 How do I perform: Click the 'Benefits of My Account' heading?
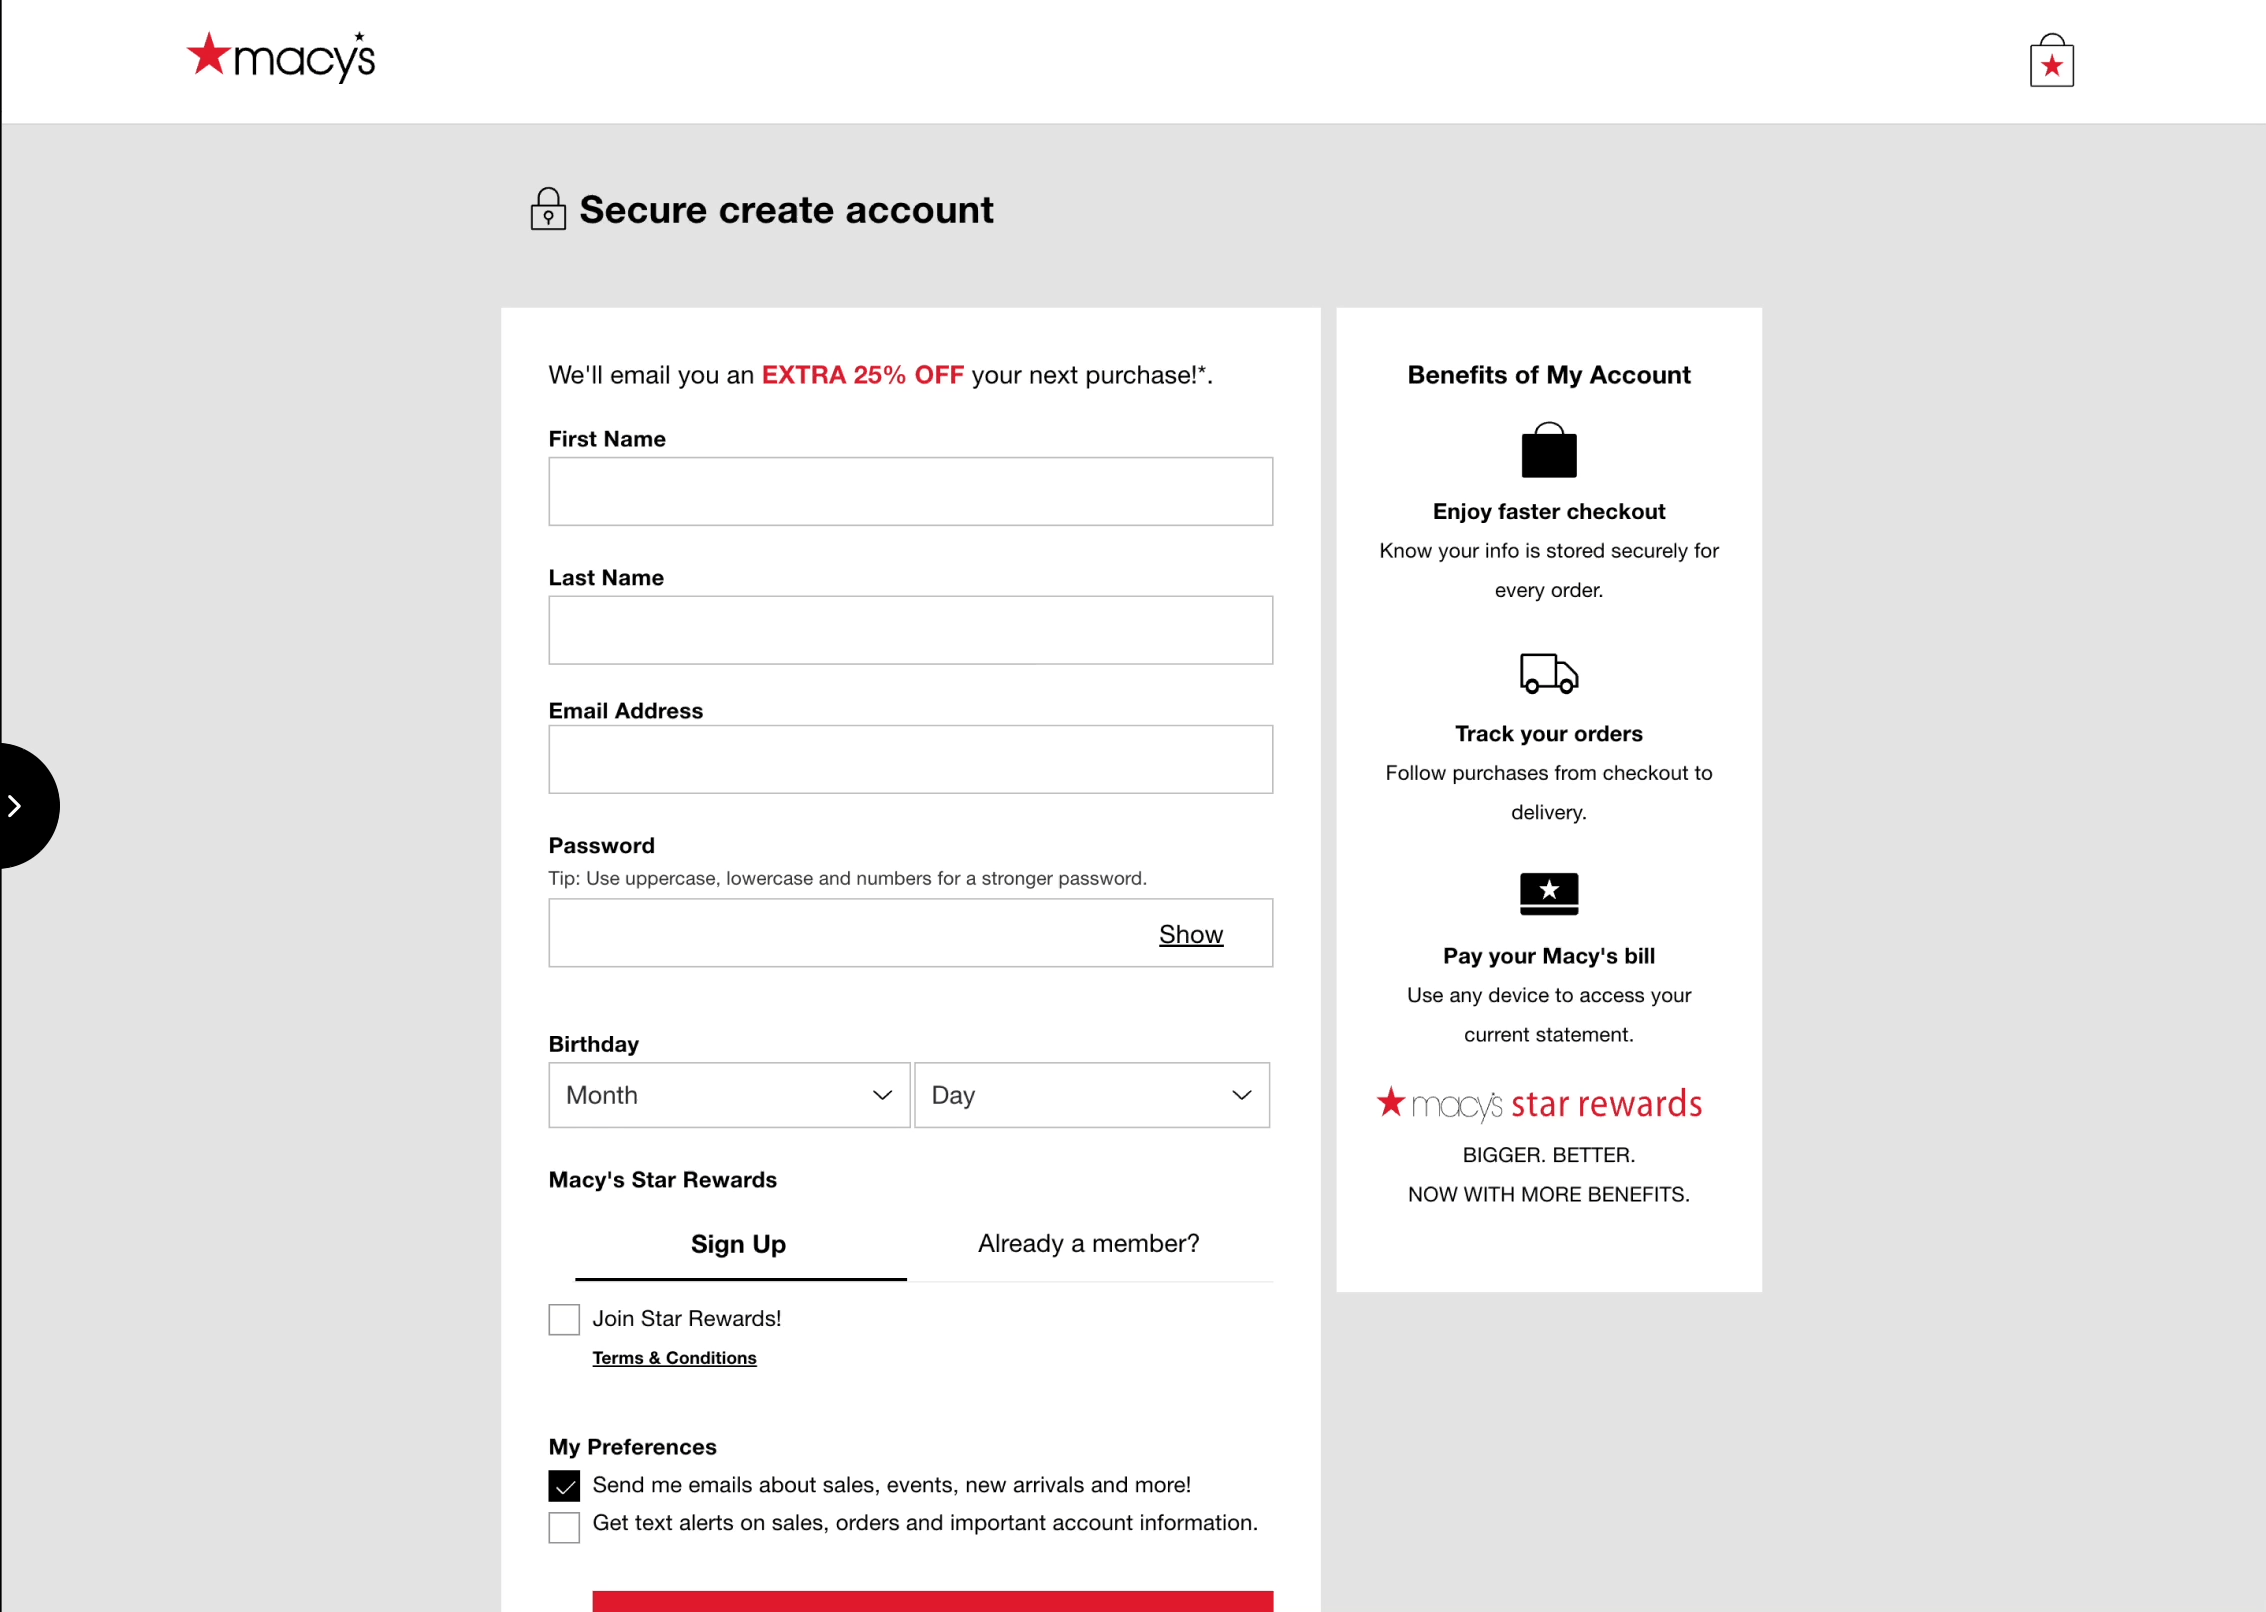pos(1548,375)
